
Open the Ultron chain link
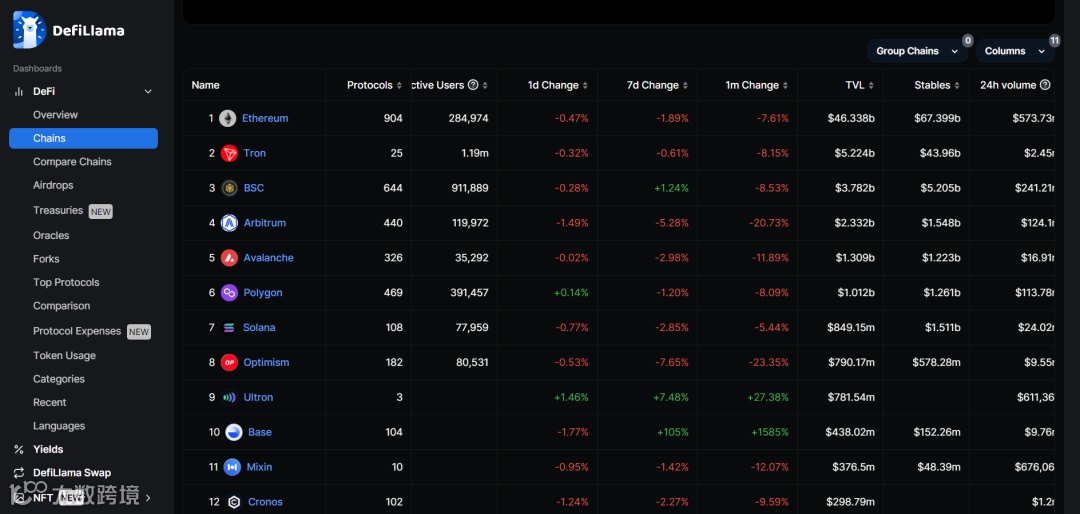(x=258, y=398)
